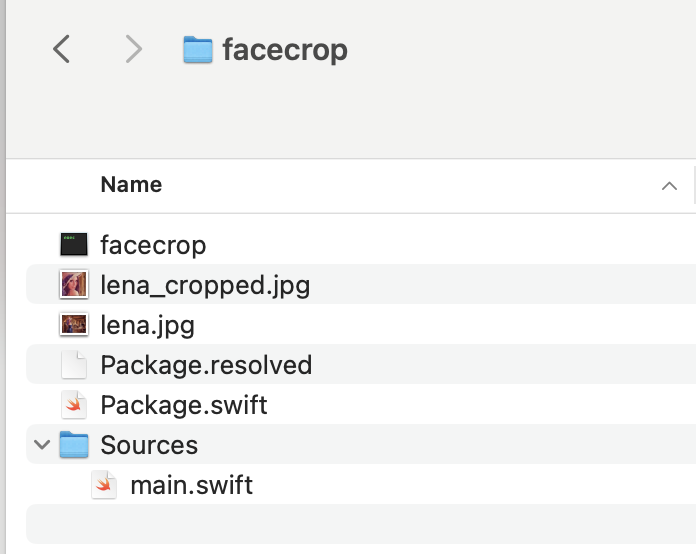The width and height of the screenshot is (696, 554).
Task: Click the Package.swift Swift file icon
Action: click(x=74, y=405)
